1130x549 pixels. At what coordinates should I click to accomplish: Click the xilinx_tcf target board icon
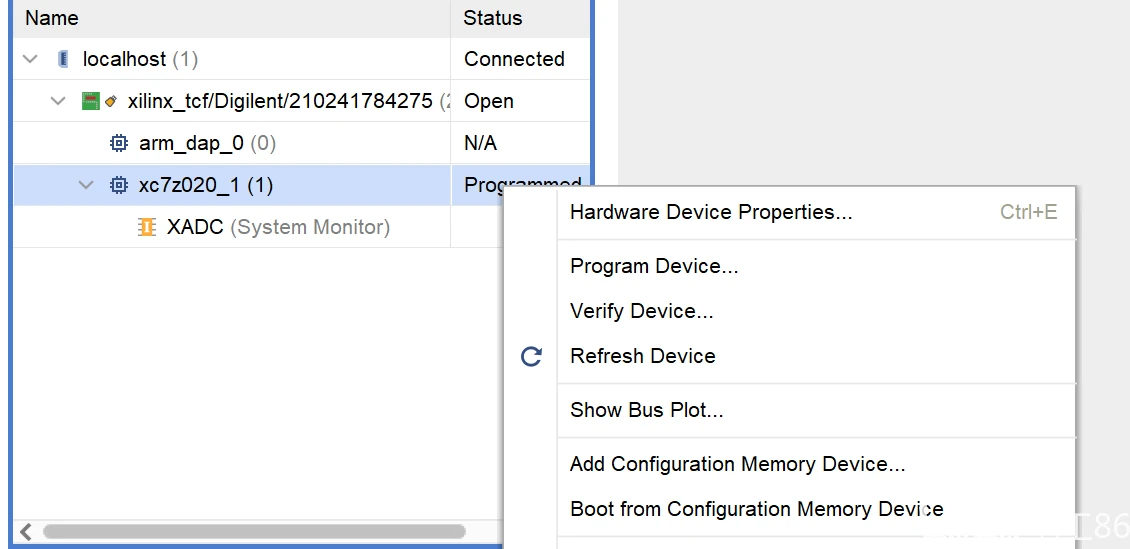pos(91,101)
